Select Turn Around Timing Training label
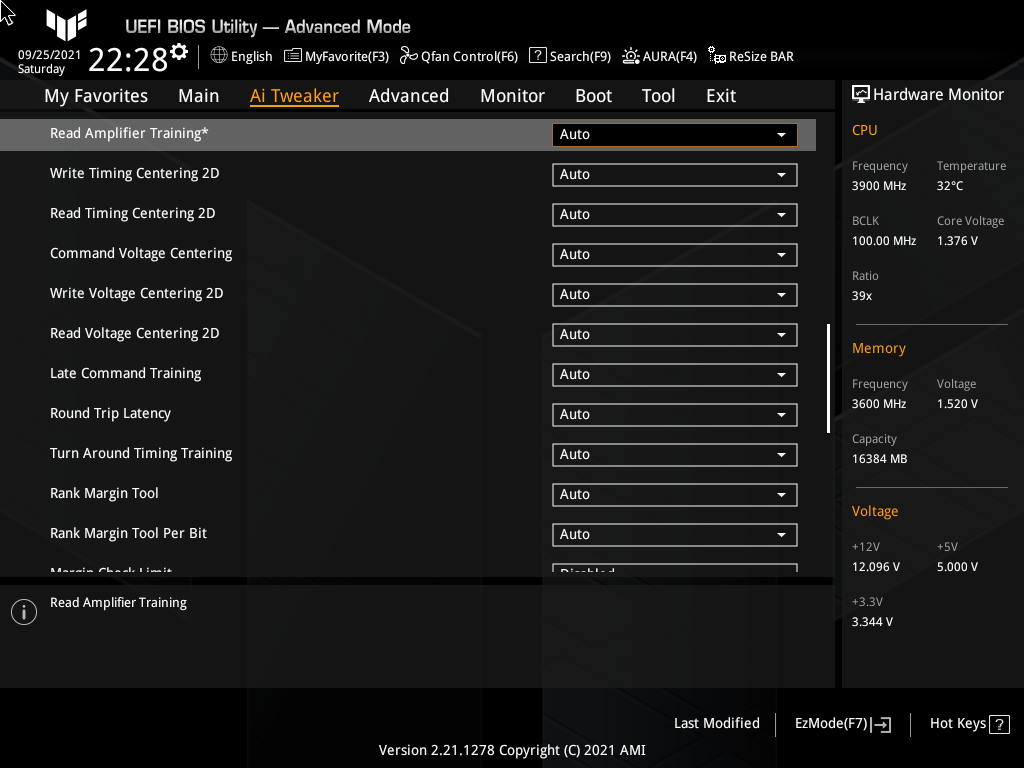Viewport: 1024px width, 768px height. point(141,453)
